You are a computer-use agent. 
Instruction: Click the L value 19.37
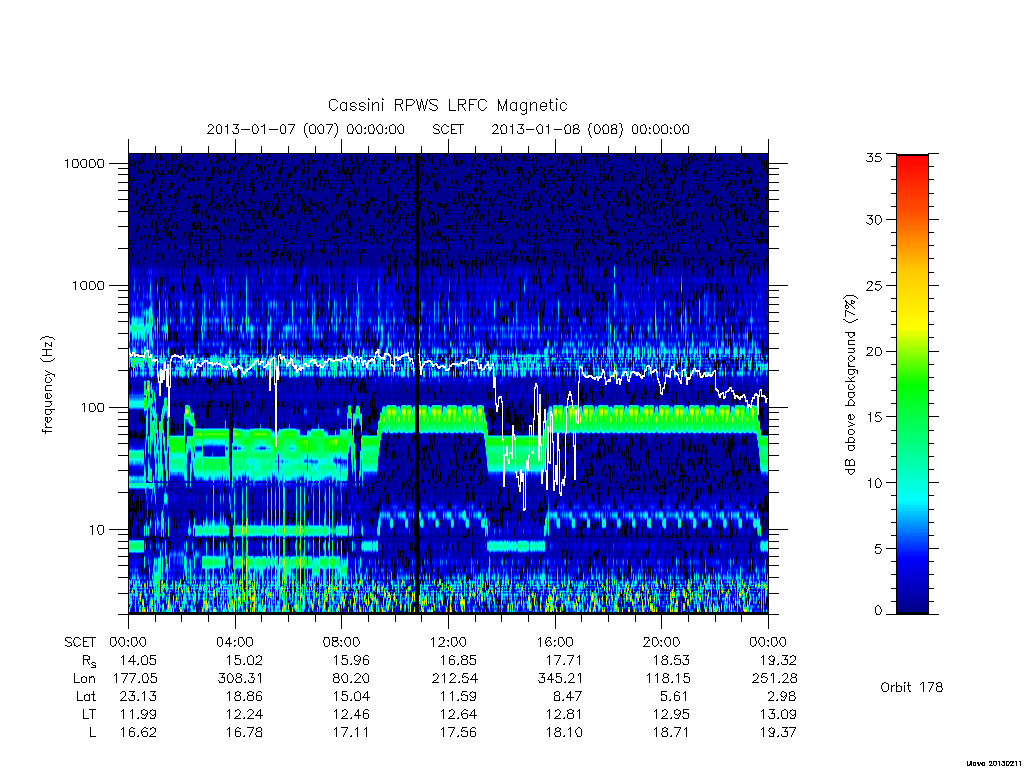778,733
